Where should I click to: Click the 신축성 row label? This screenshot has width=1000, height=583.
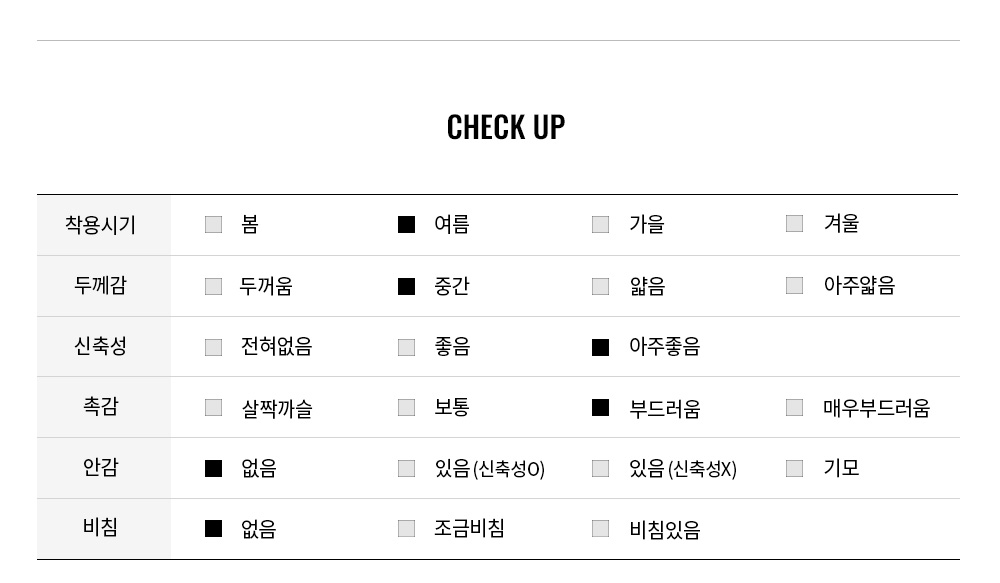click(x=101, y=346)
